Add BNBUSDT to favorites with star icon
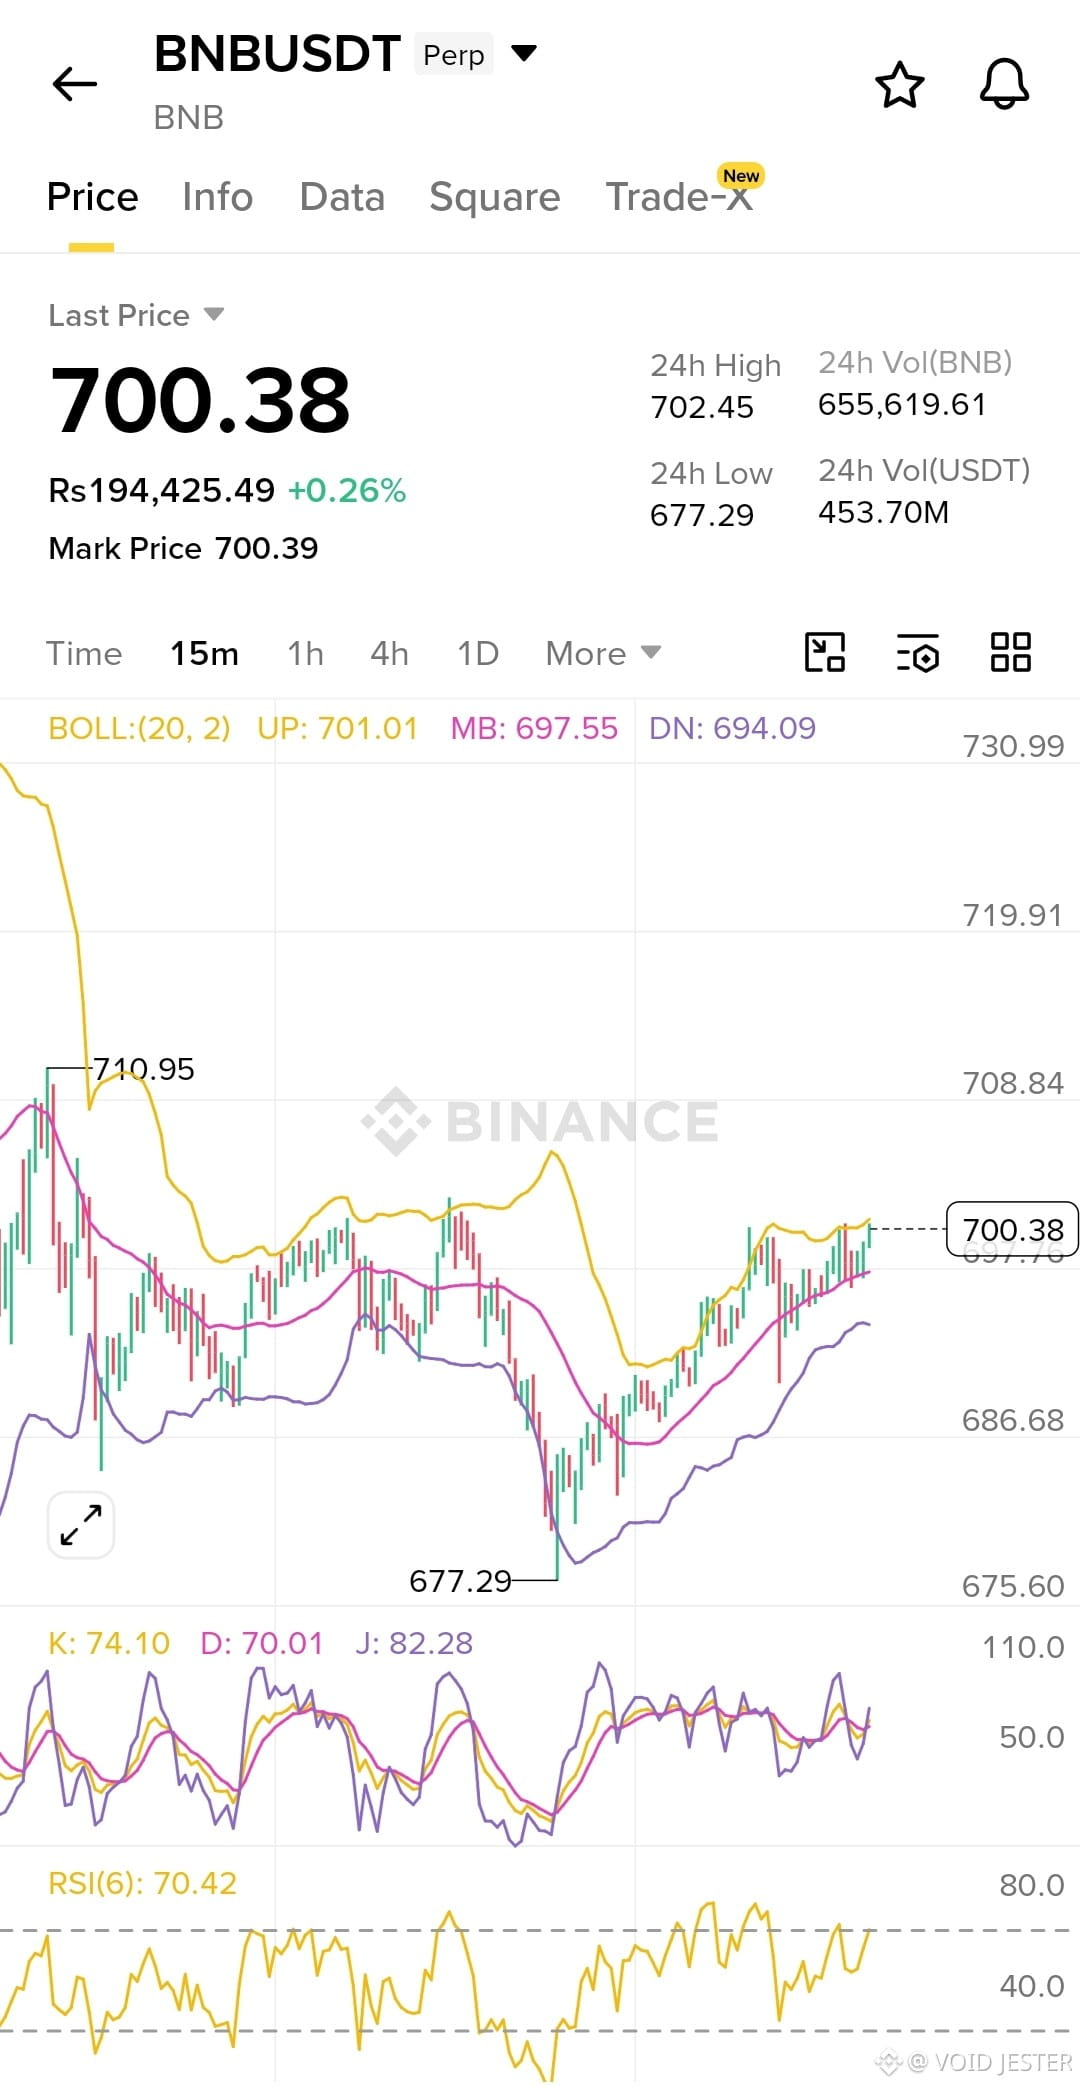Image resolution: width=1080 pixels, height=2087 pixels. click(x=900, y=84)
